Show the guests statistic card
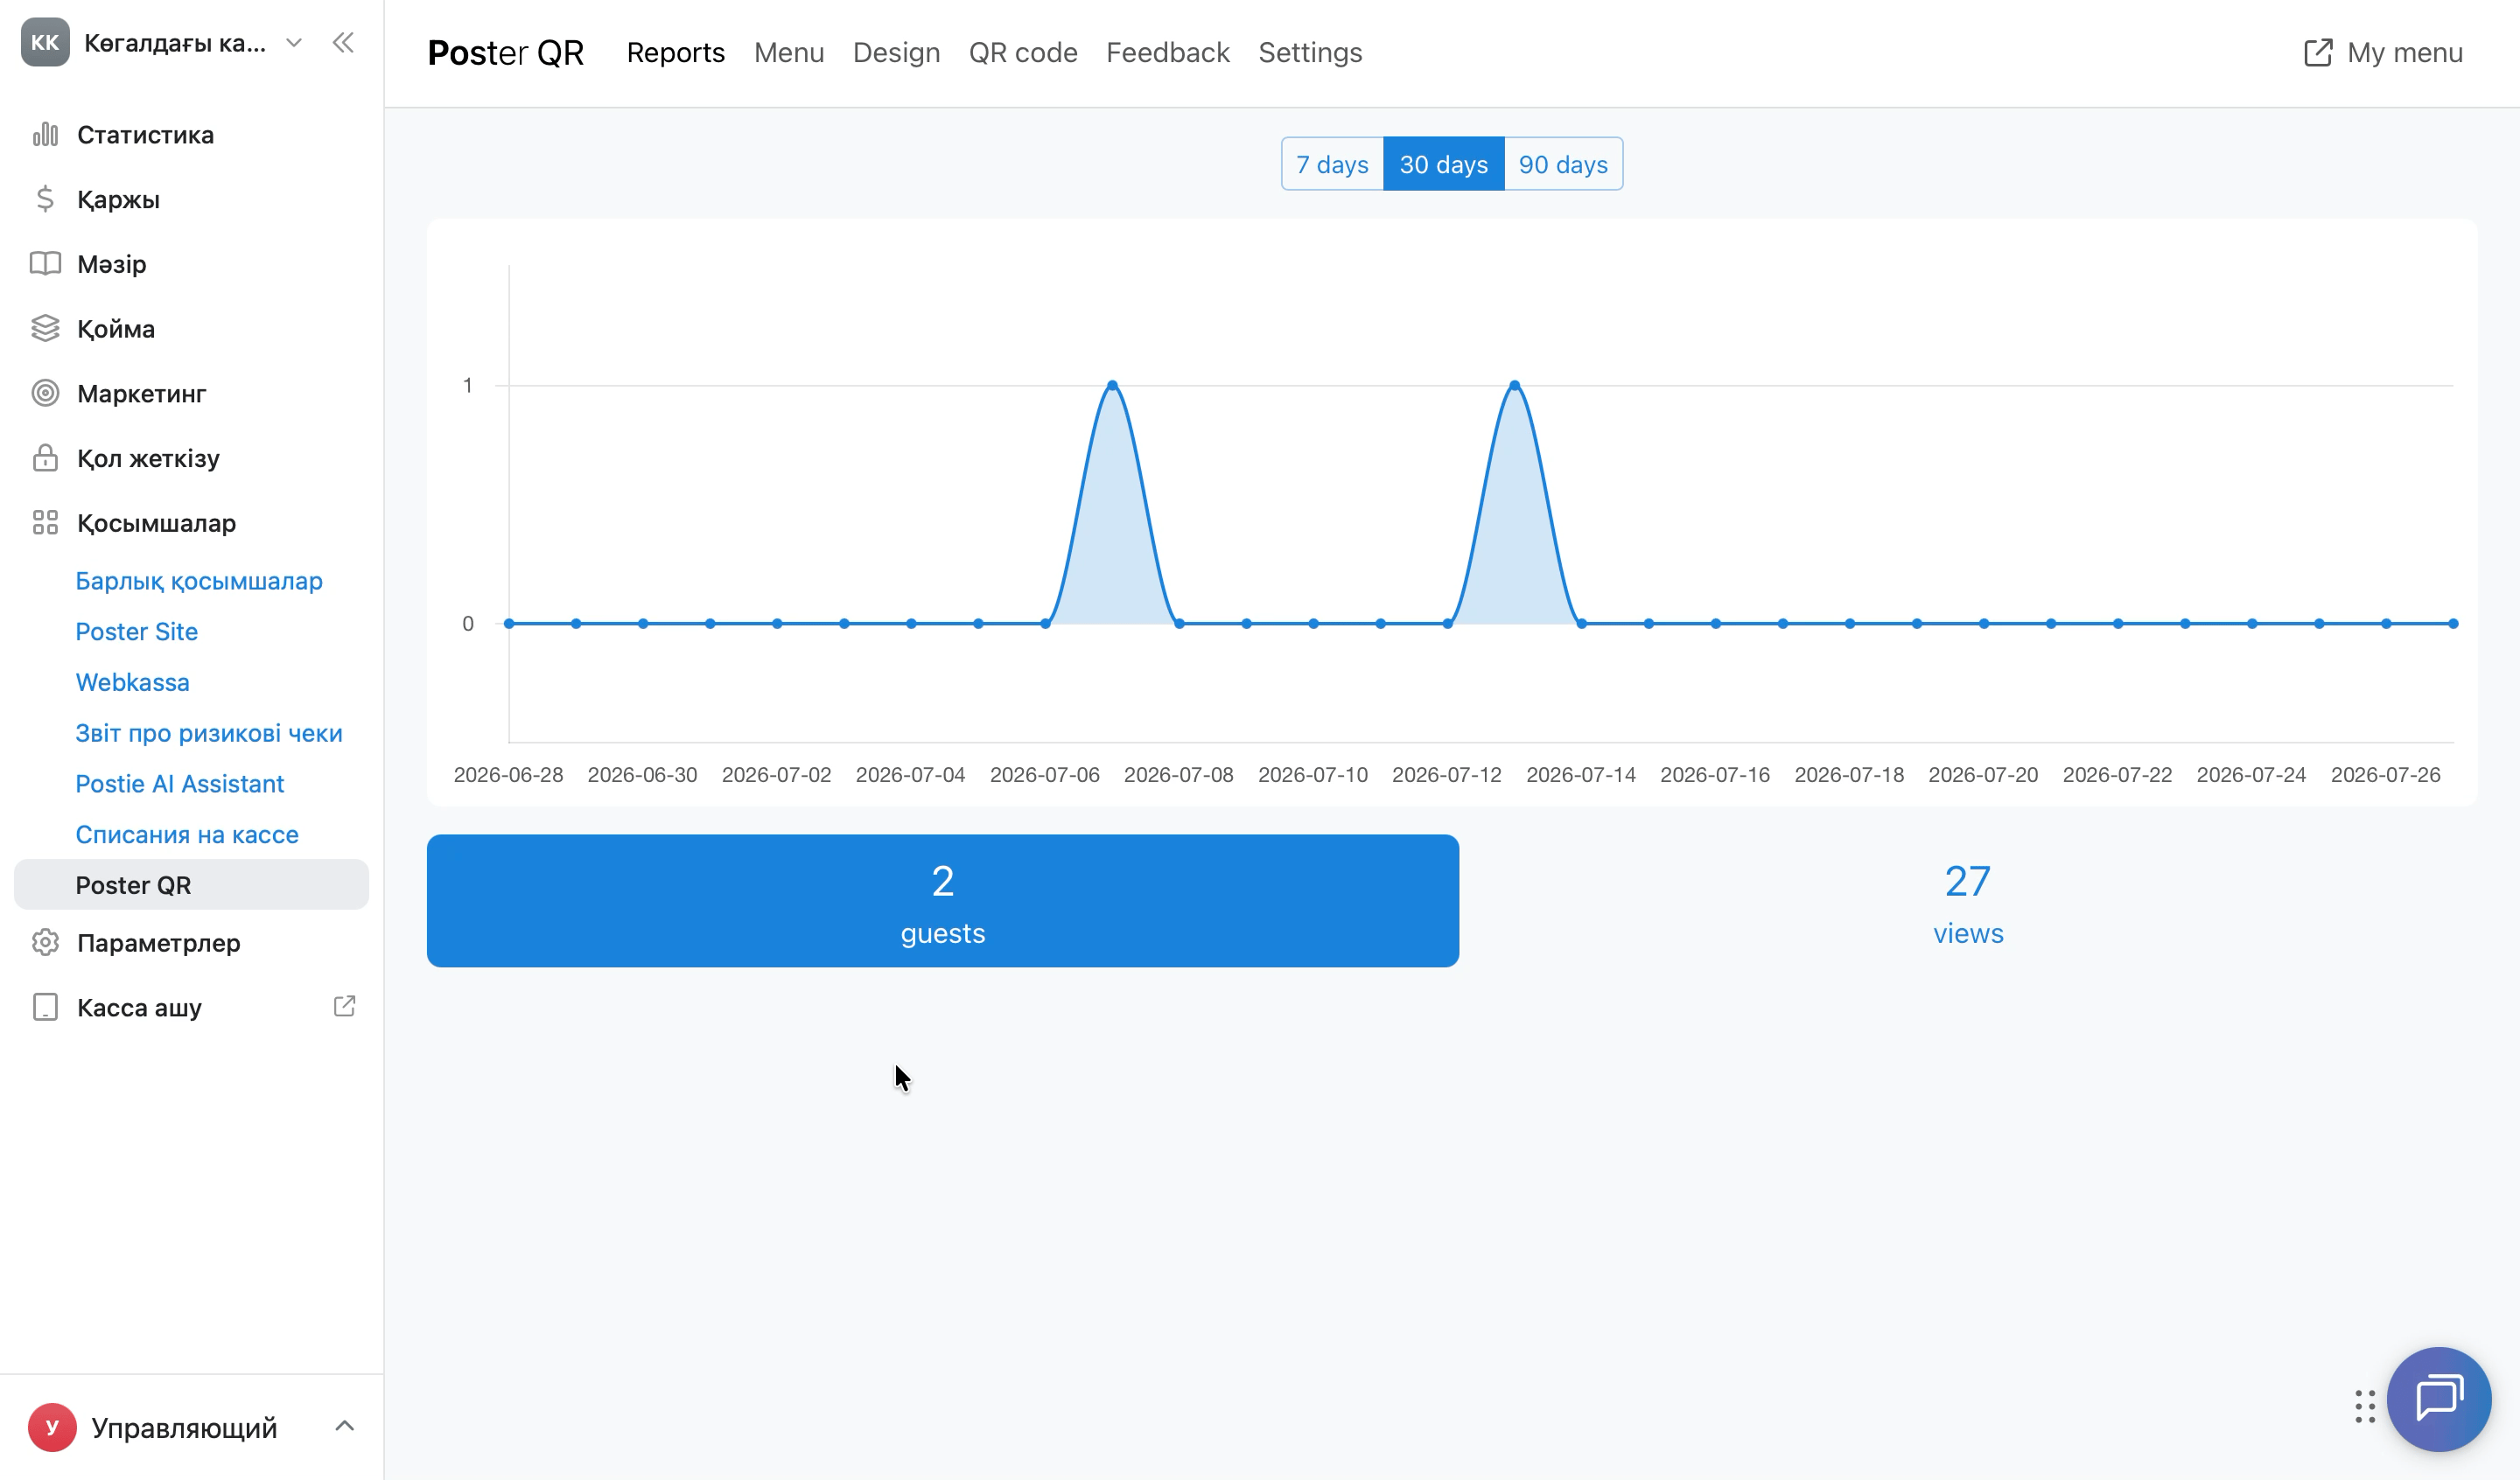The height and width of the screenshot is (1480, 2520). (943, 901)
